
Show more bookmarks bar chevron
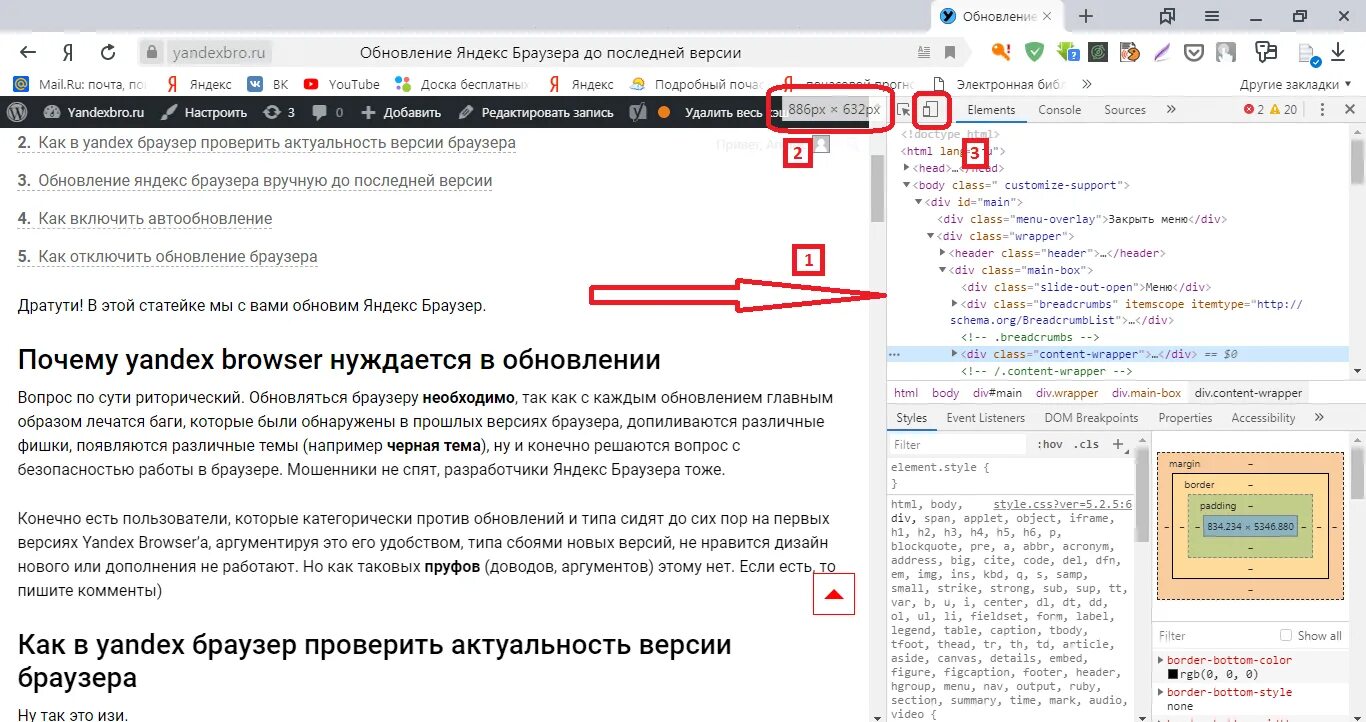click(x=1087, y=84)
